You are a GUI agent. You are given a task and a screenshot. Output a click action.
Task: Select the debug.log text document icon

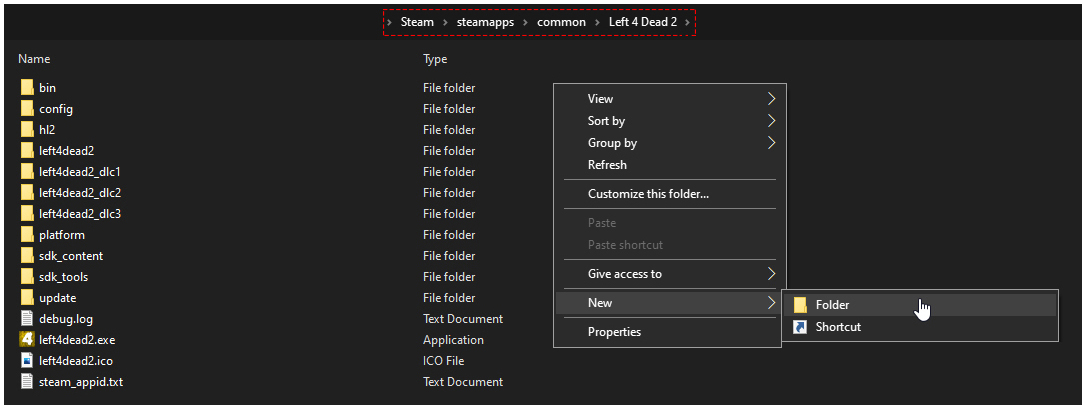pos(27,319)
